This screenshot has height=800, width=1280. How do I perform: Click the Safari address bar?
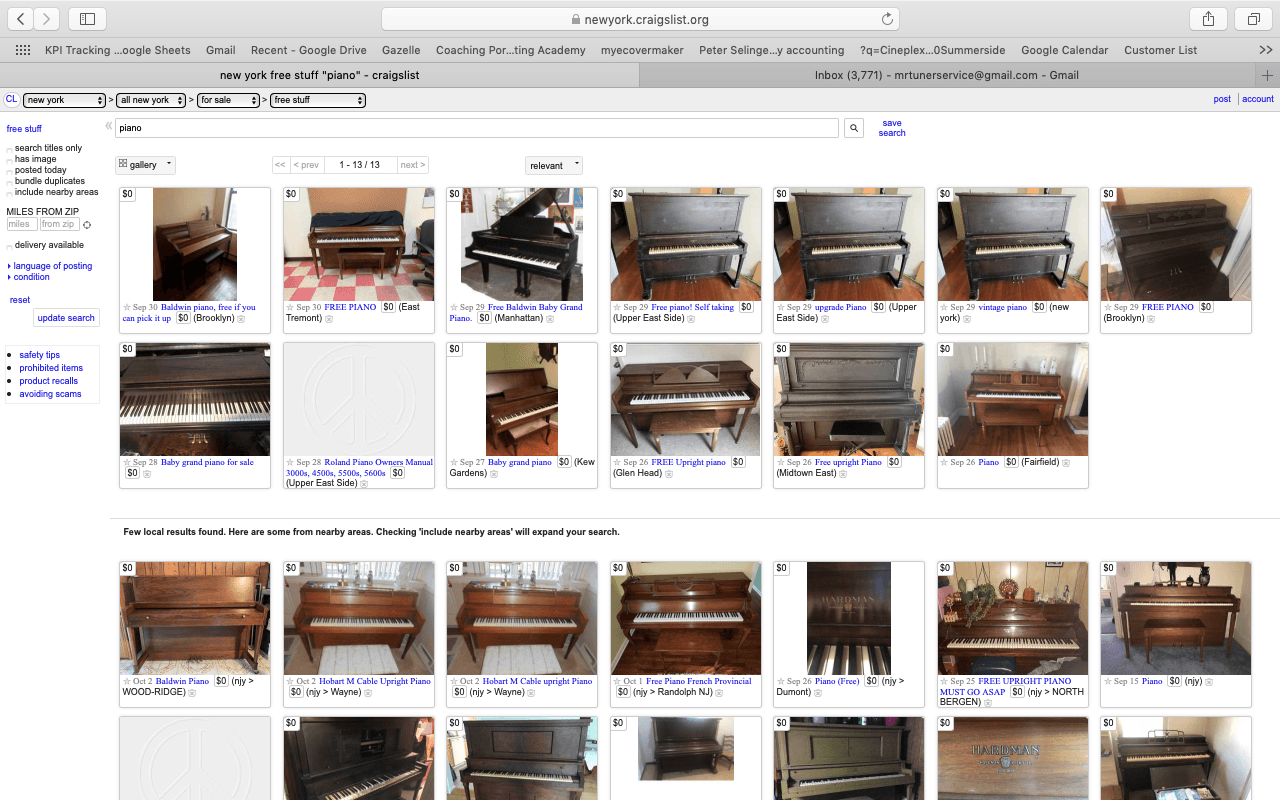coord(640,19)
